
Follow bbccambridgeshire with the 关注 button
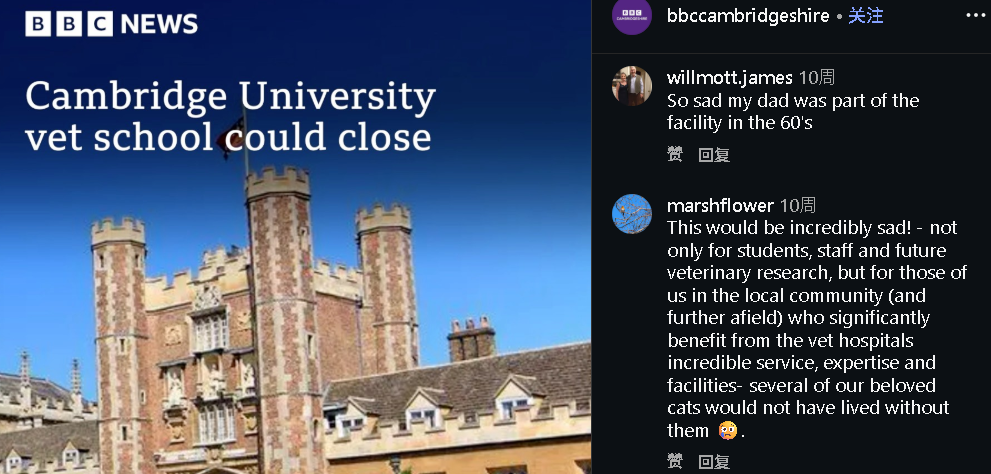pyautogui.click(x=866, y=16)
